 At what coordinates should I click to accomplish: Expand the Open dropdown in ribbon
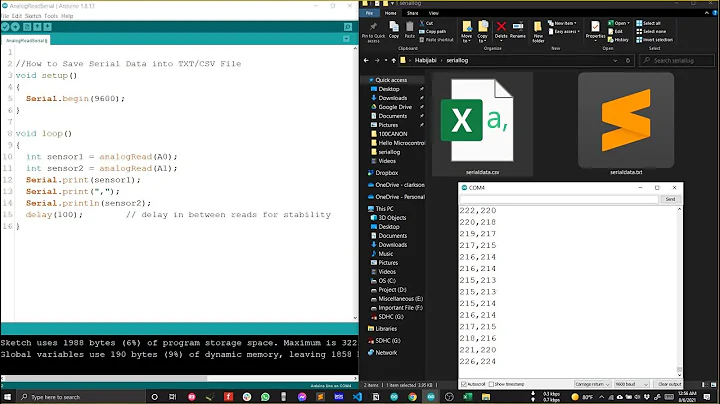619,23
